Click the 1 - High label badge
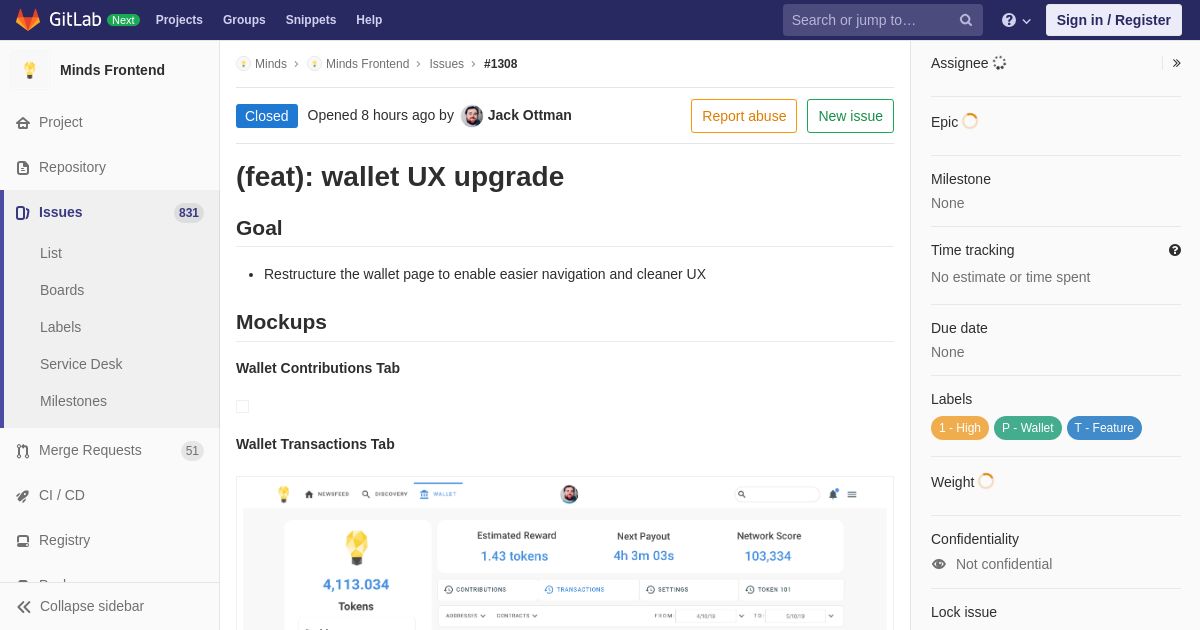The height and width of the screenshot is (630, 1200). (960, 428)
